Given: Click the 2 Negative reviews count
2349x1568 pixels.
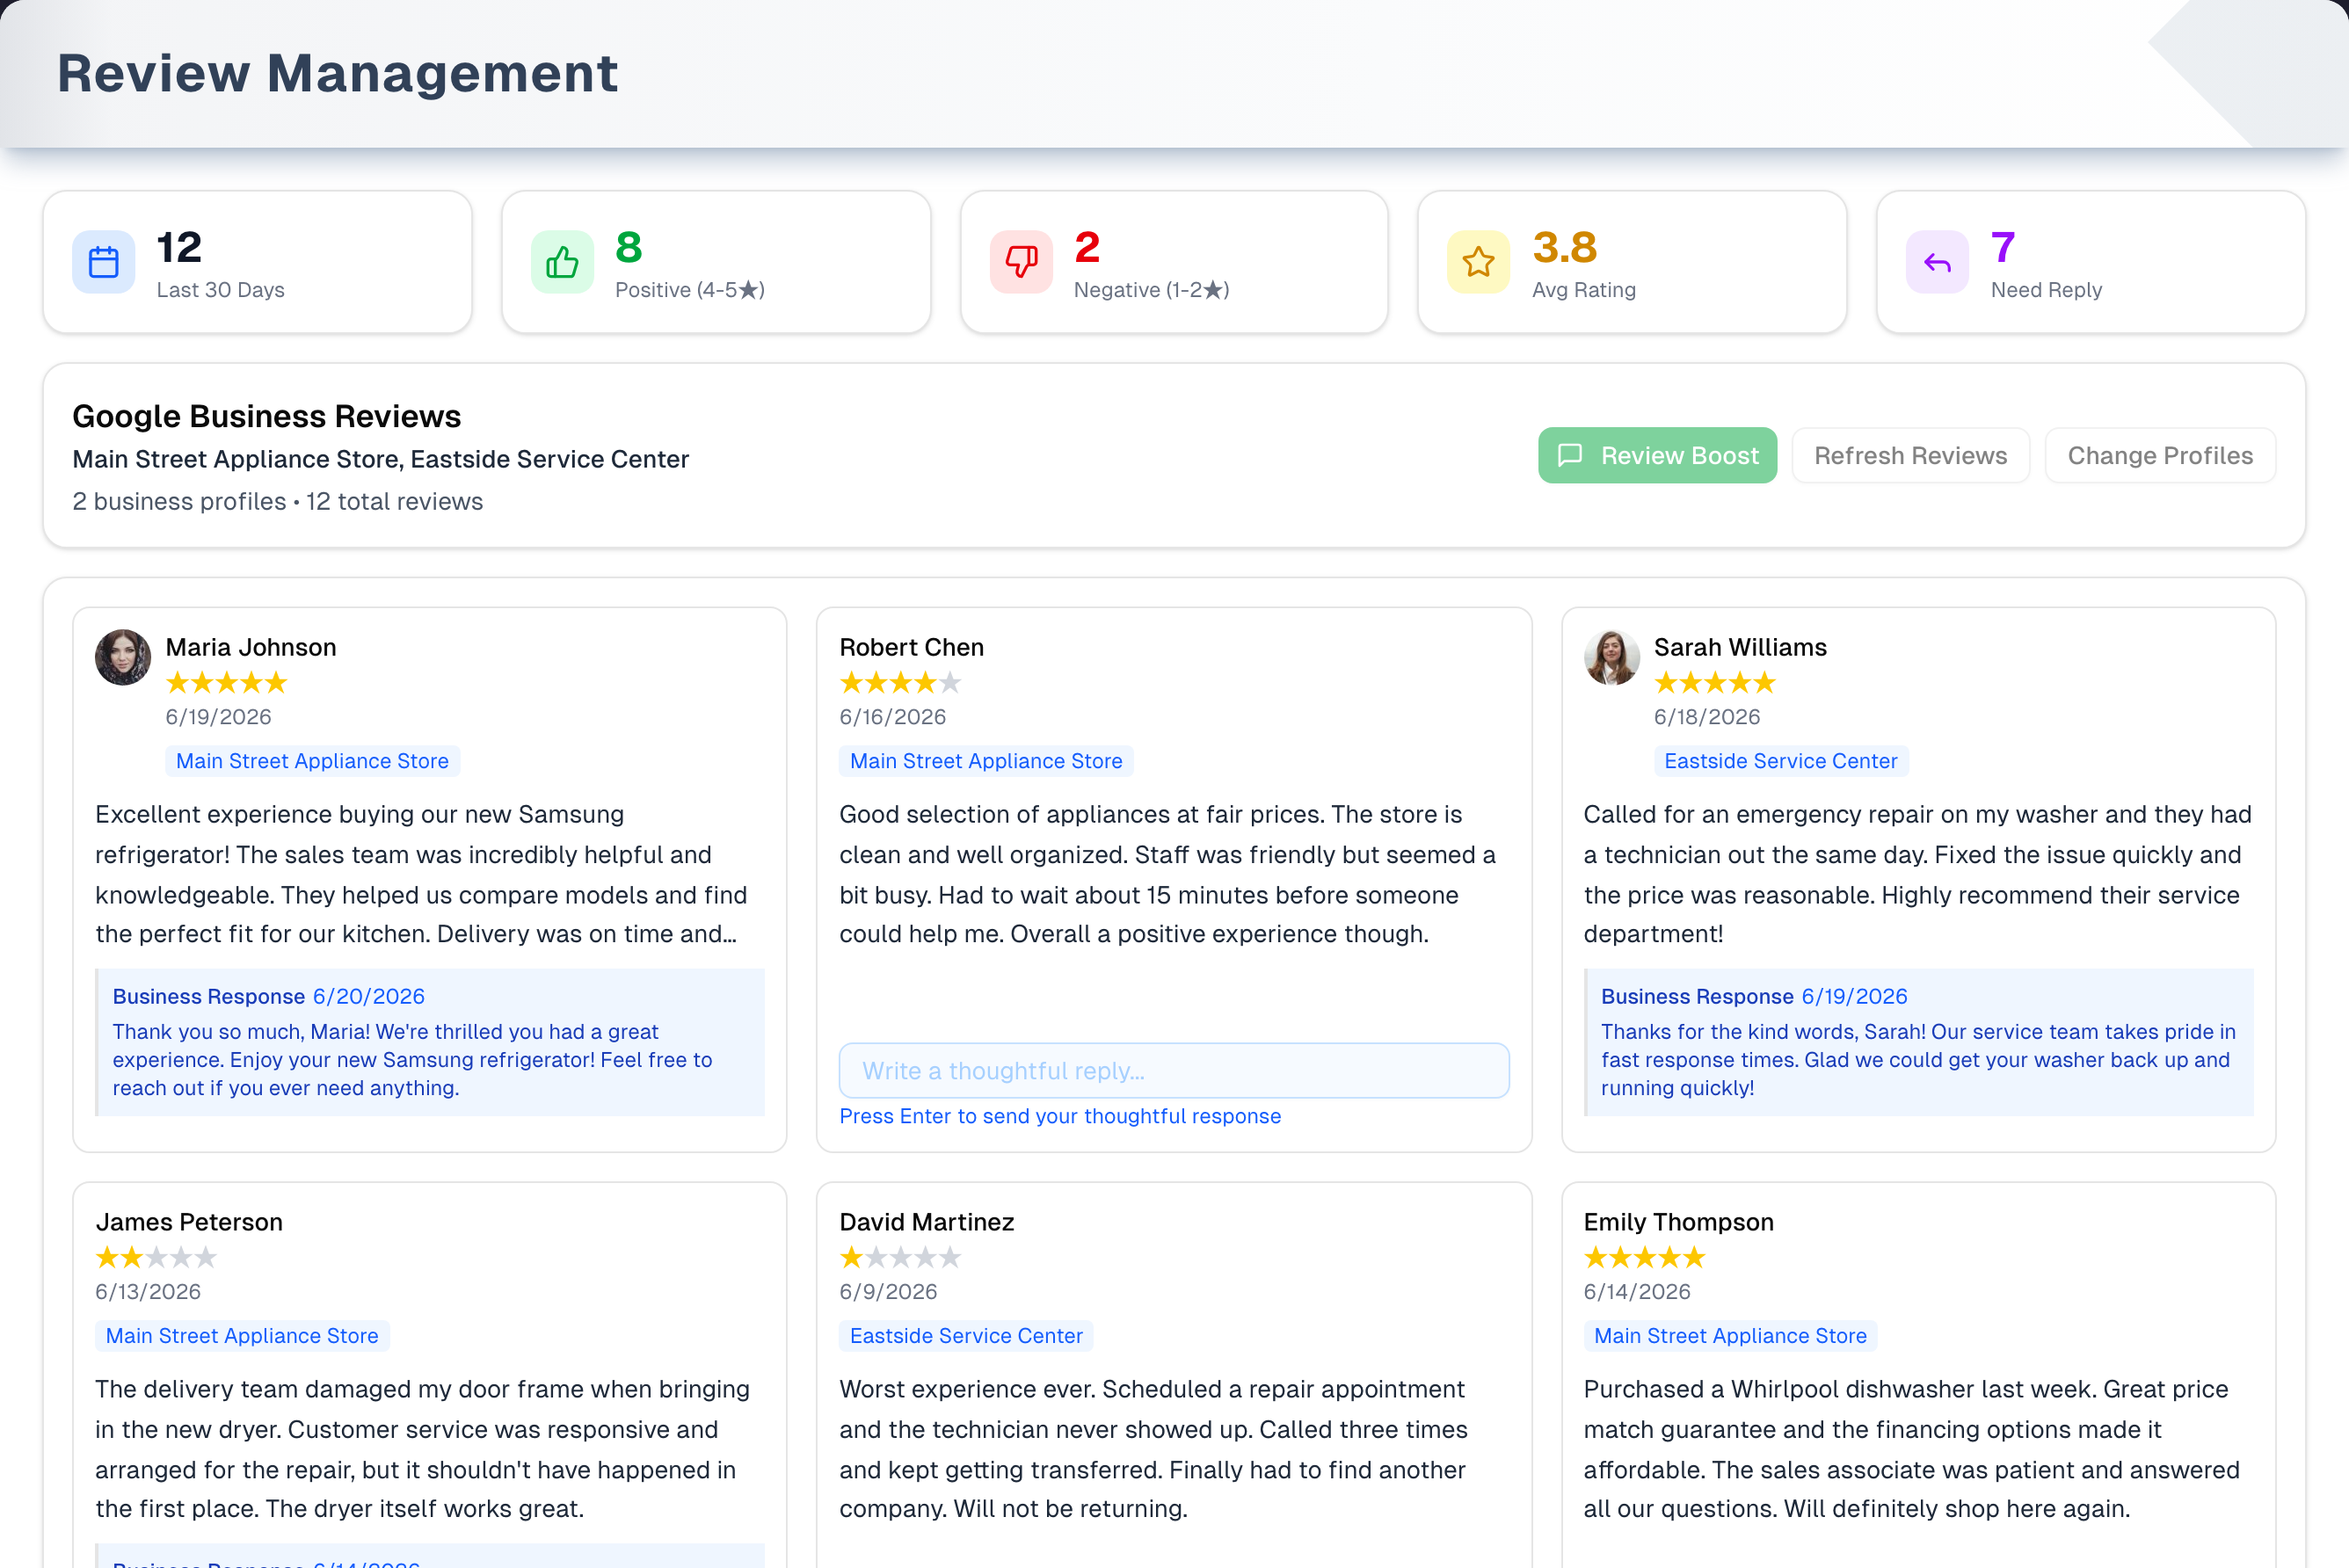Looking at the screenshot, I should (x=1087, y=247).
